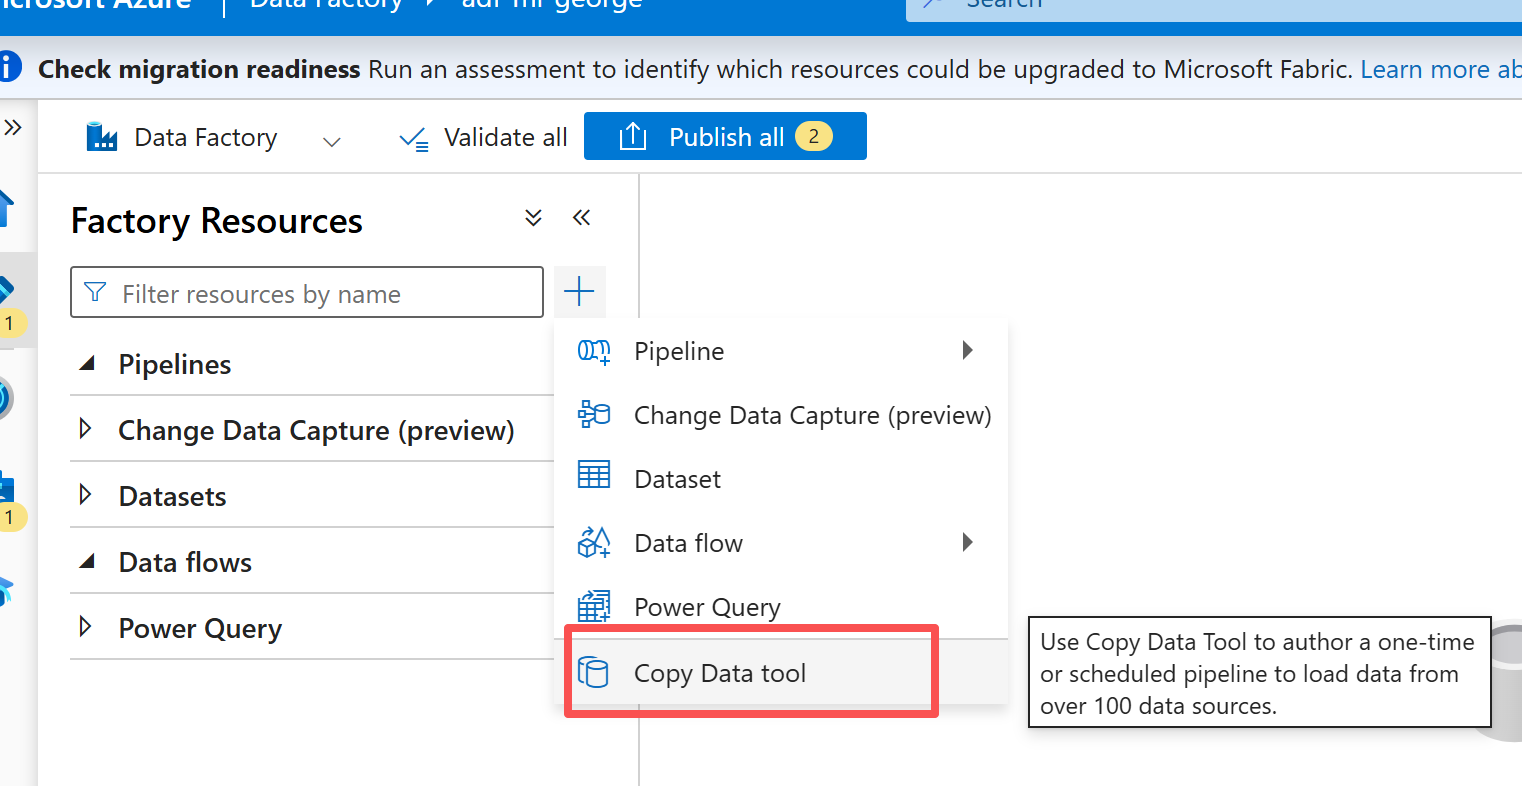Click the Publish all upload icon

pyautogui.click(x=633, y=137)
